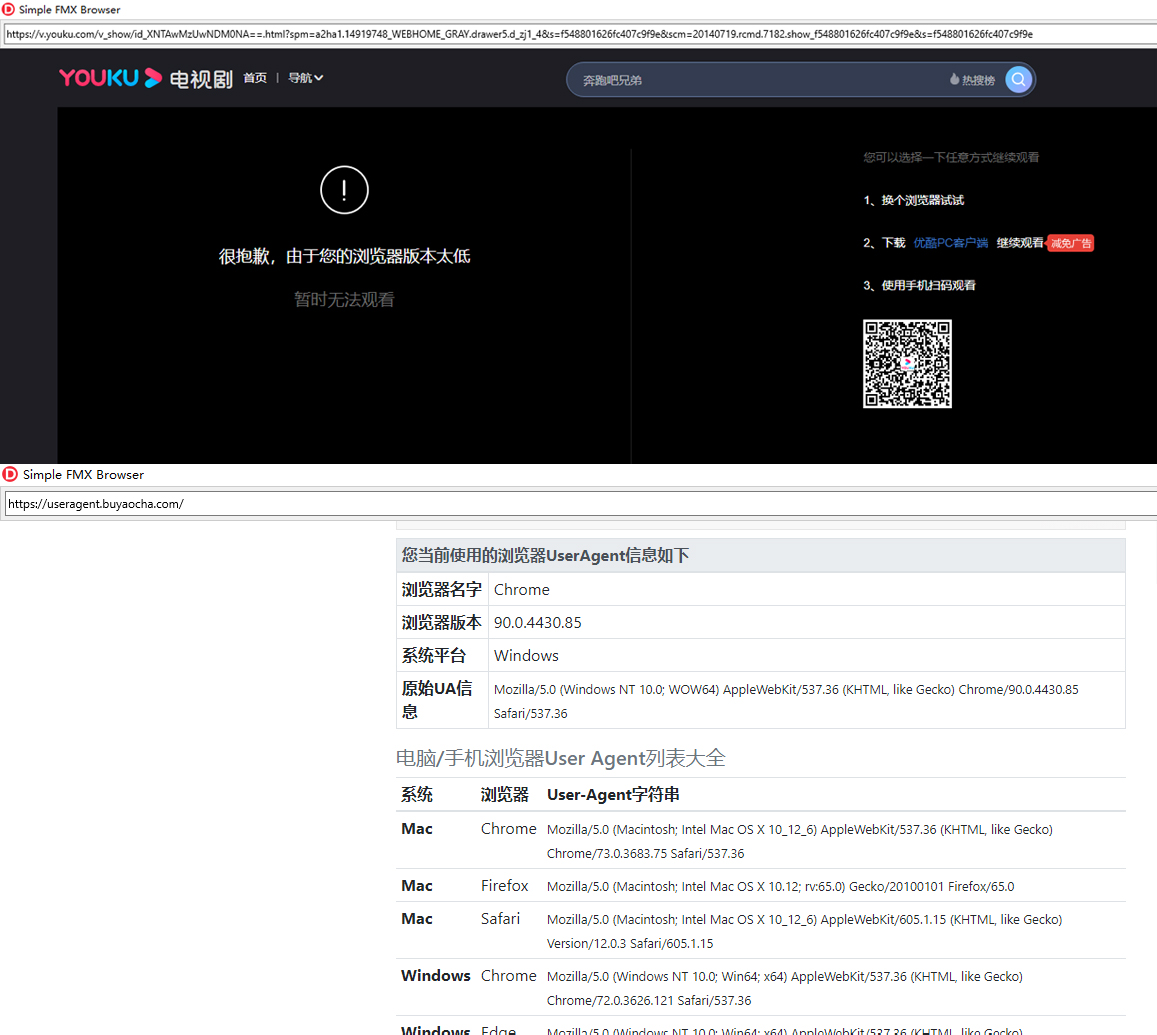Click the 系统平台 row label
The height and width of the screenshot is (1035, 1157).
pos(434,655)
